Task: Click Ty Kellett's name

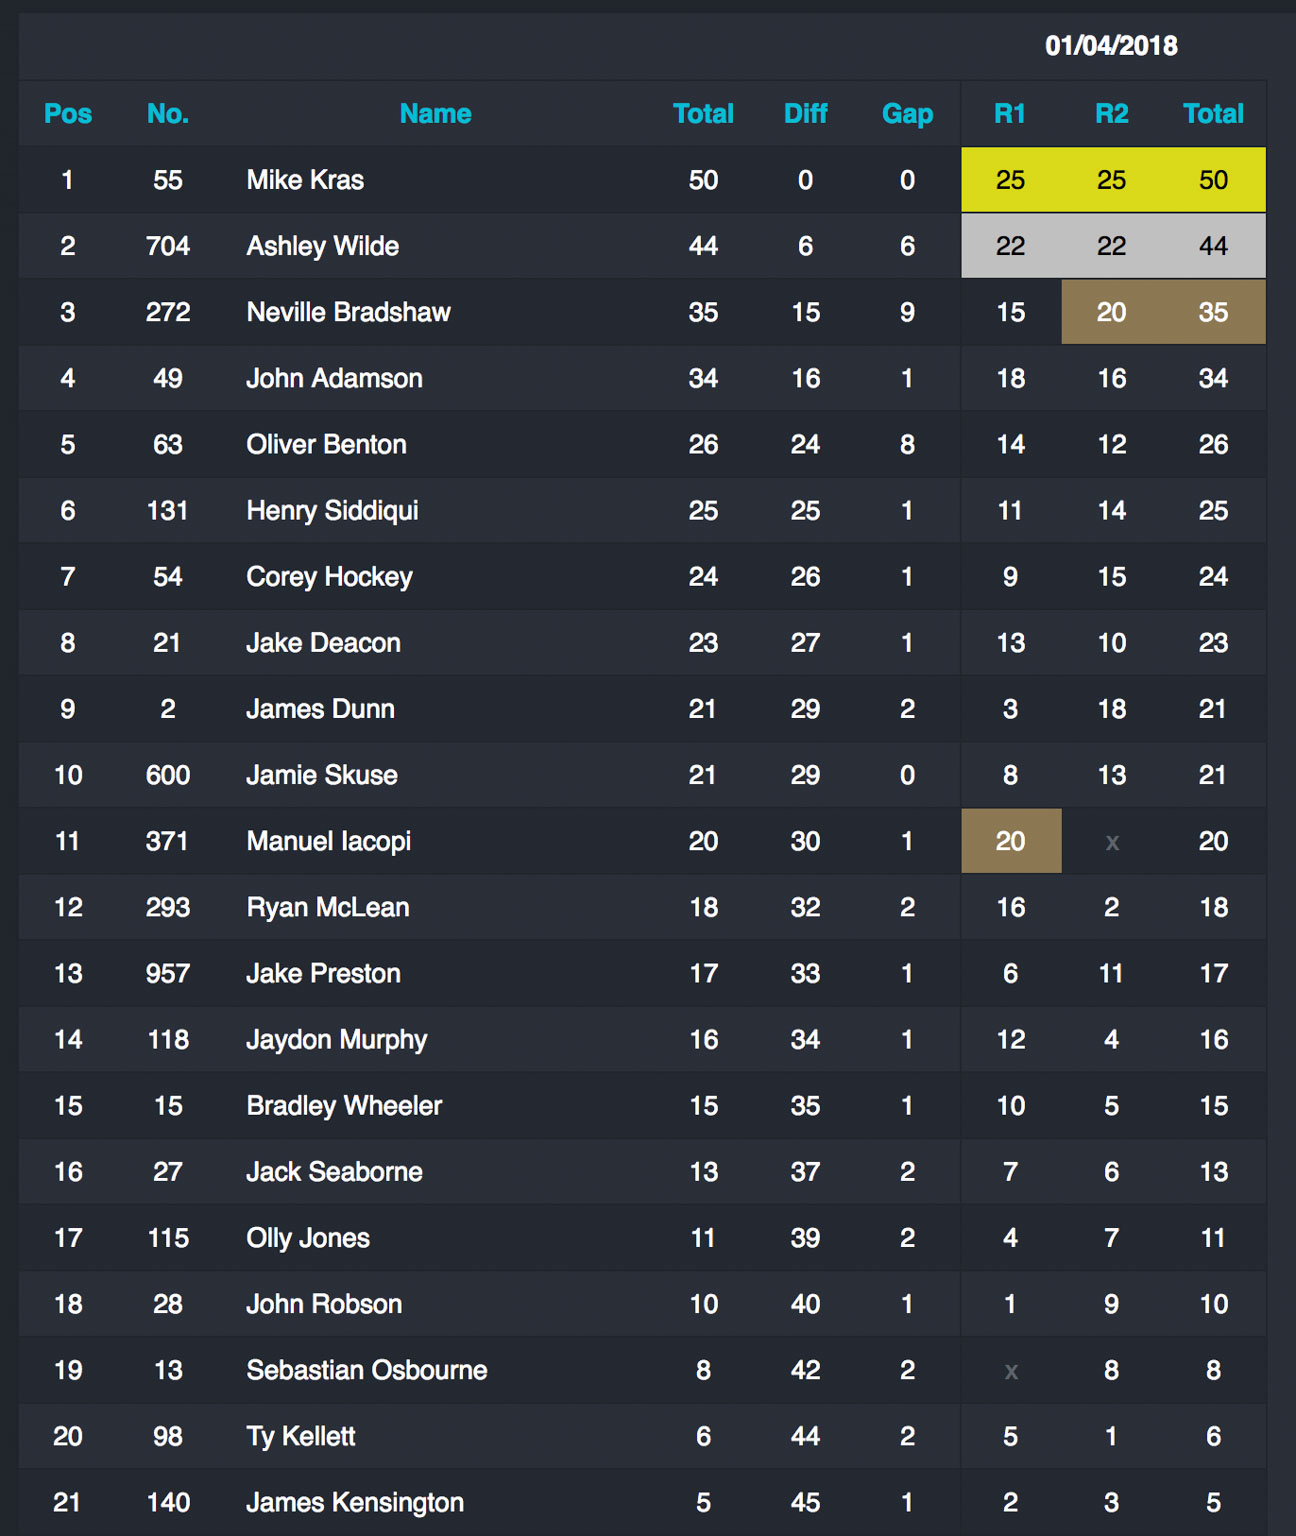Action: pos(301,1436)
